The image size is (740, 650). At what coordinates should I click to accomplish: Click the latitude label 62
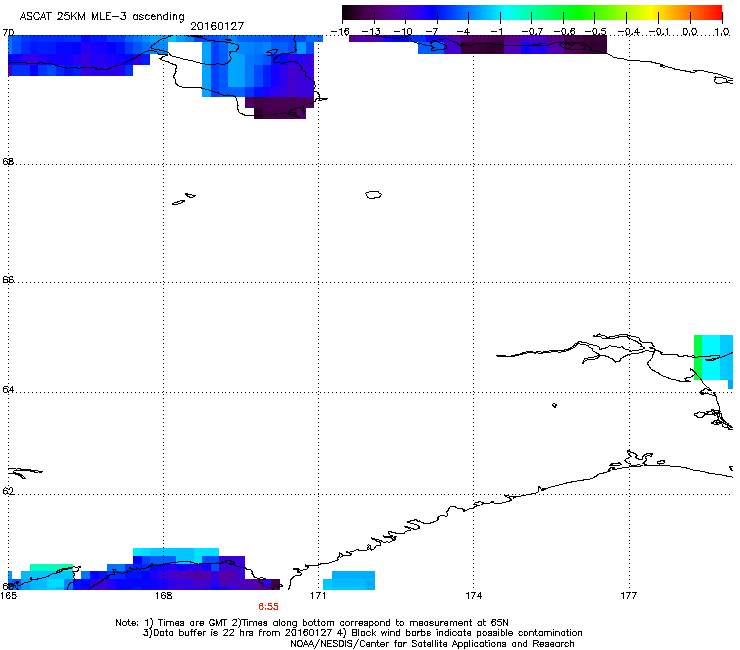(x=8, y=491)
